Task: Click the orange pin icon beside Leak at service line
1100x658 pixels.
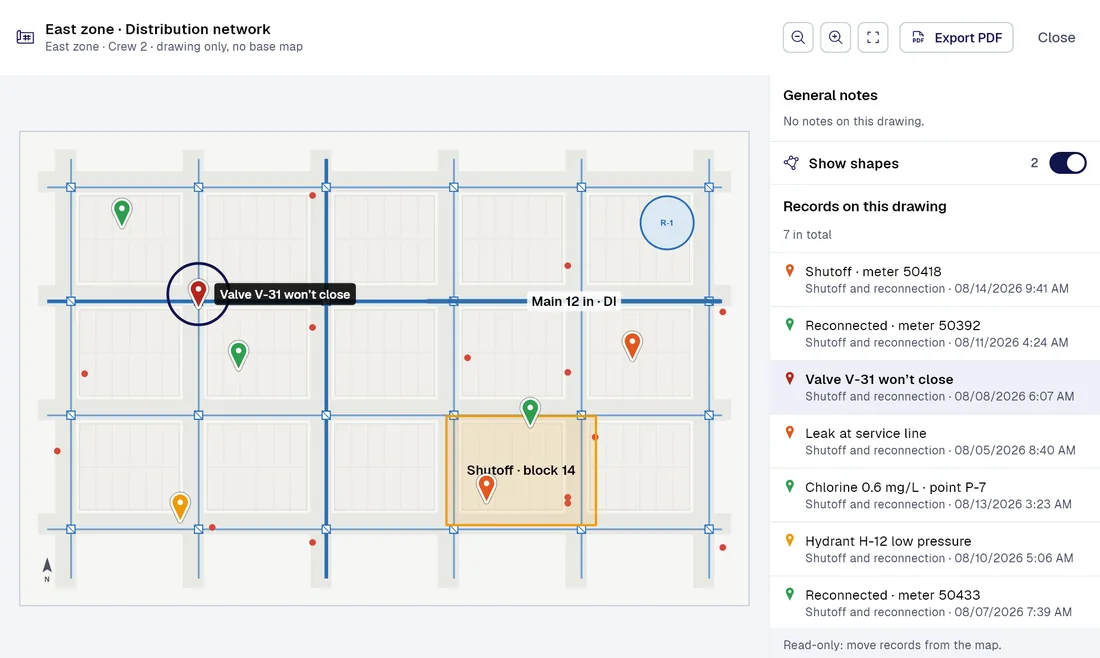Action: (790, 433)
